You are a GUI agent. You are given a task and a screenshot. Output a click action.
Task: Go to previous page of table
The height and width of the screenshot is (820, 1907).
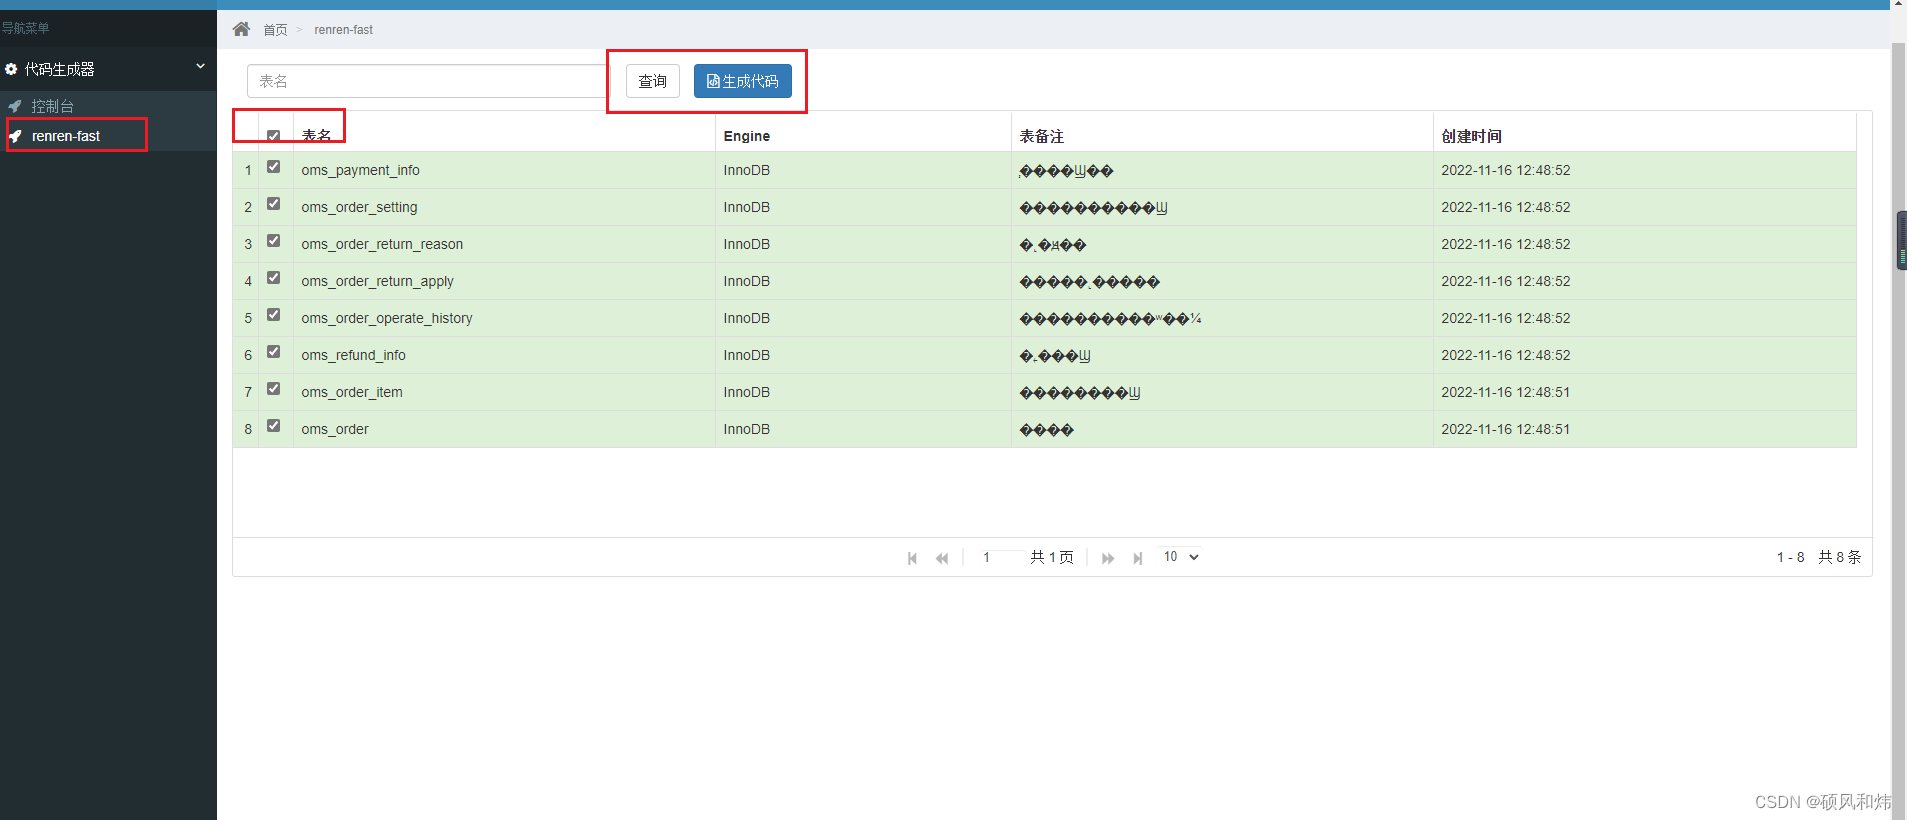[942, 558]
